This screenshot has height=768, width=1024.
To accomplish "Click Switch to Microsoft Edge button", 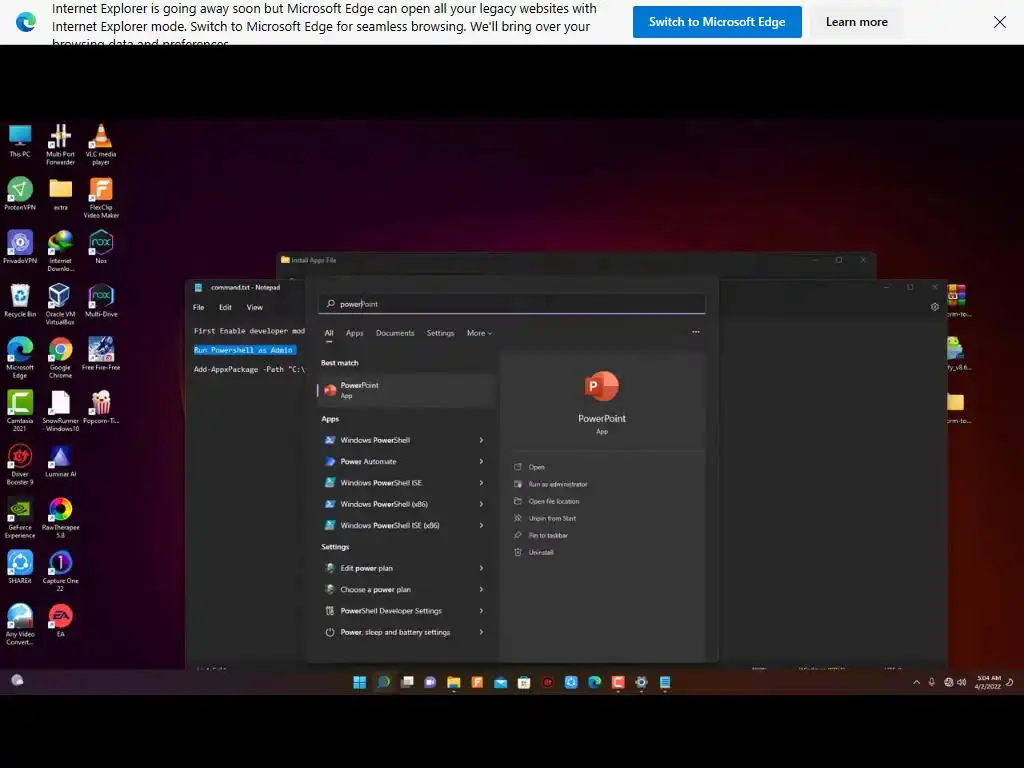I will point(716,22).
